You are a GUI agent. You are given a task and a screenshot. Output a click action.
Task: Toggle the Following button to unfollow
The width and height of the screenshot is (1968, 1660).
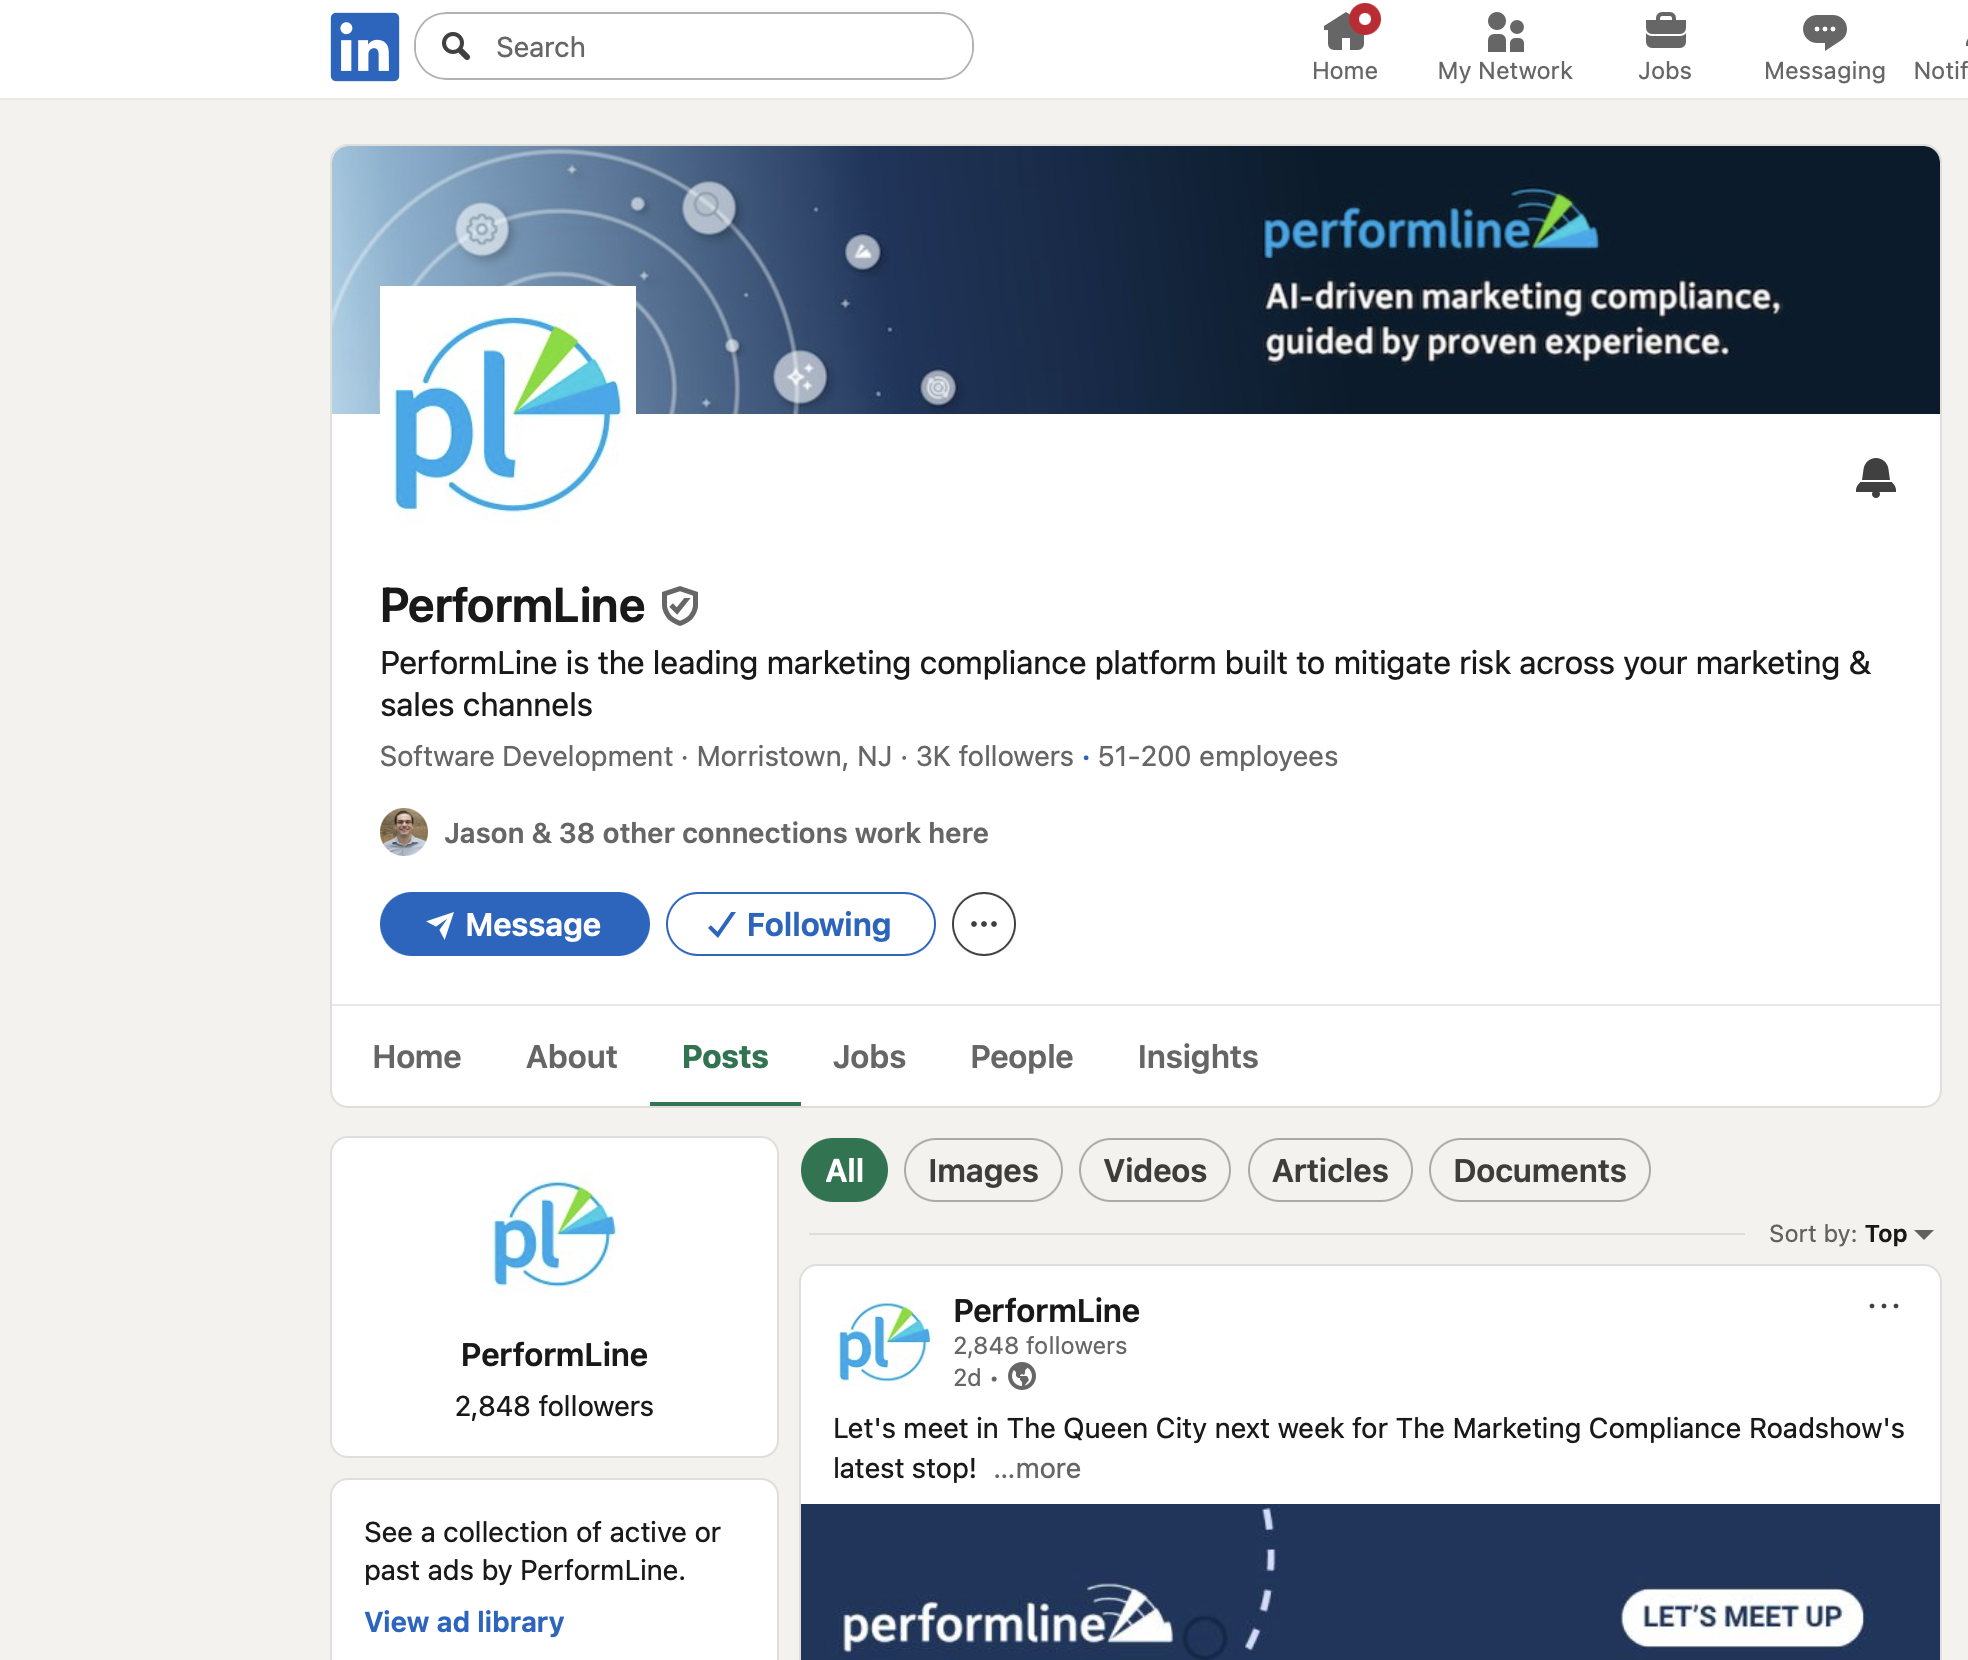[800, 924]
